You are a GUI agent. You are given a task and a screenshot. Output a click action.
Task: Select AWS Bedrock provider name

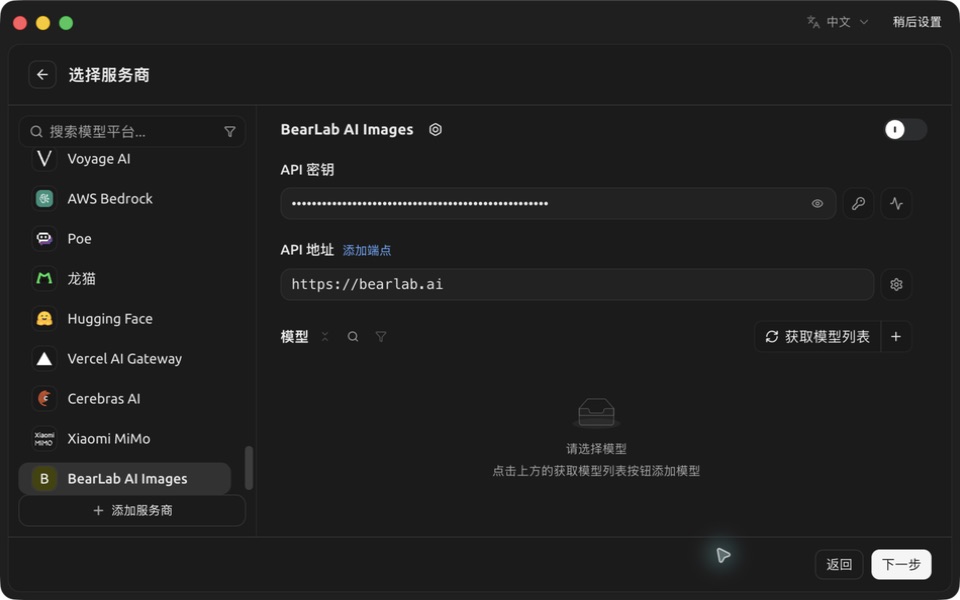[110, 199]
